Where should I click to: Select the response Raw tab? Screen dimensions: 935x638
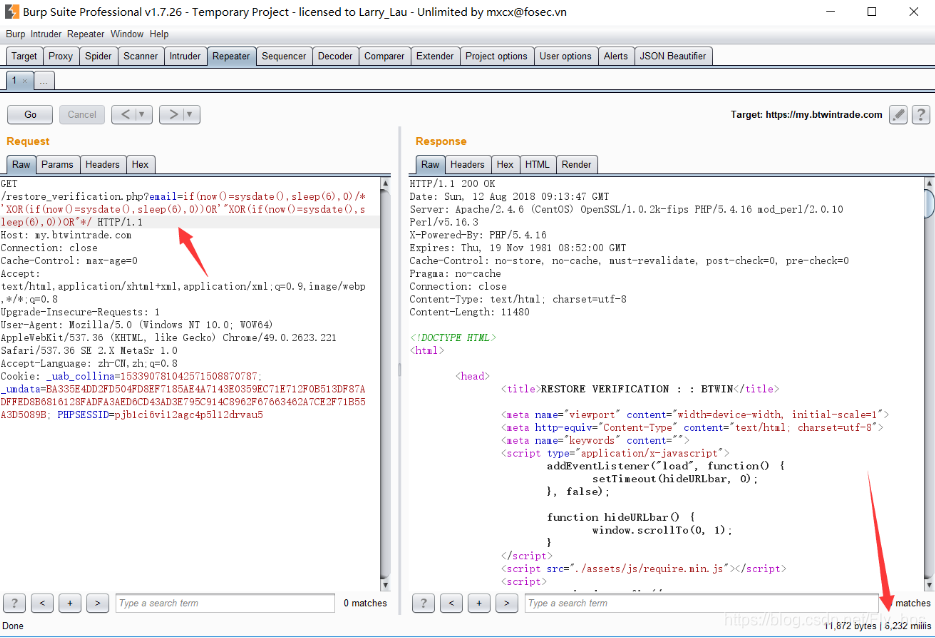tap(430, 165)
